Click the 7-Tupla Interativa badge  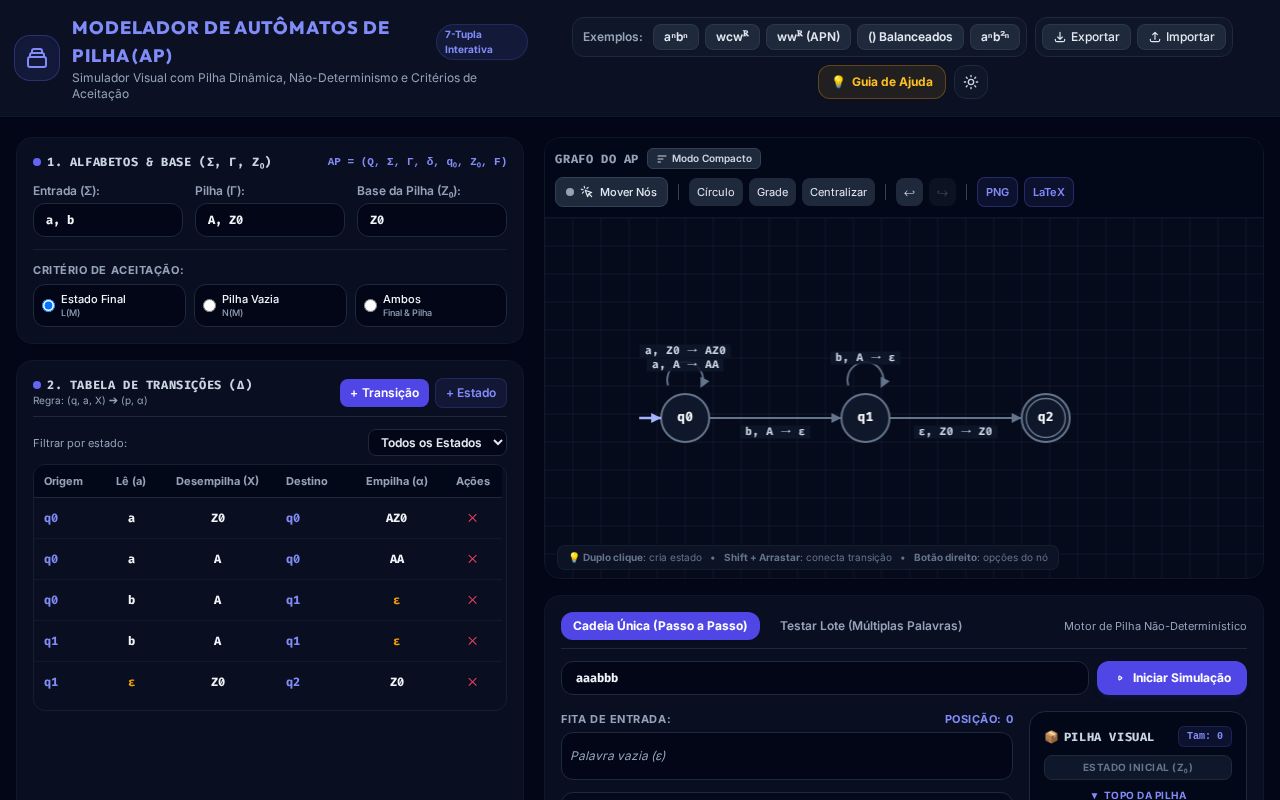[x=482, y=42]
